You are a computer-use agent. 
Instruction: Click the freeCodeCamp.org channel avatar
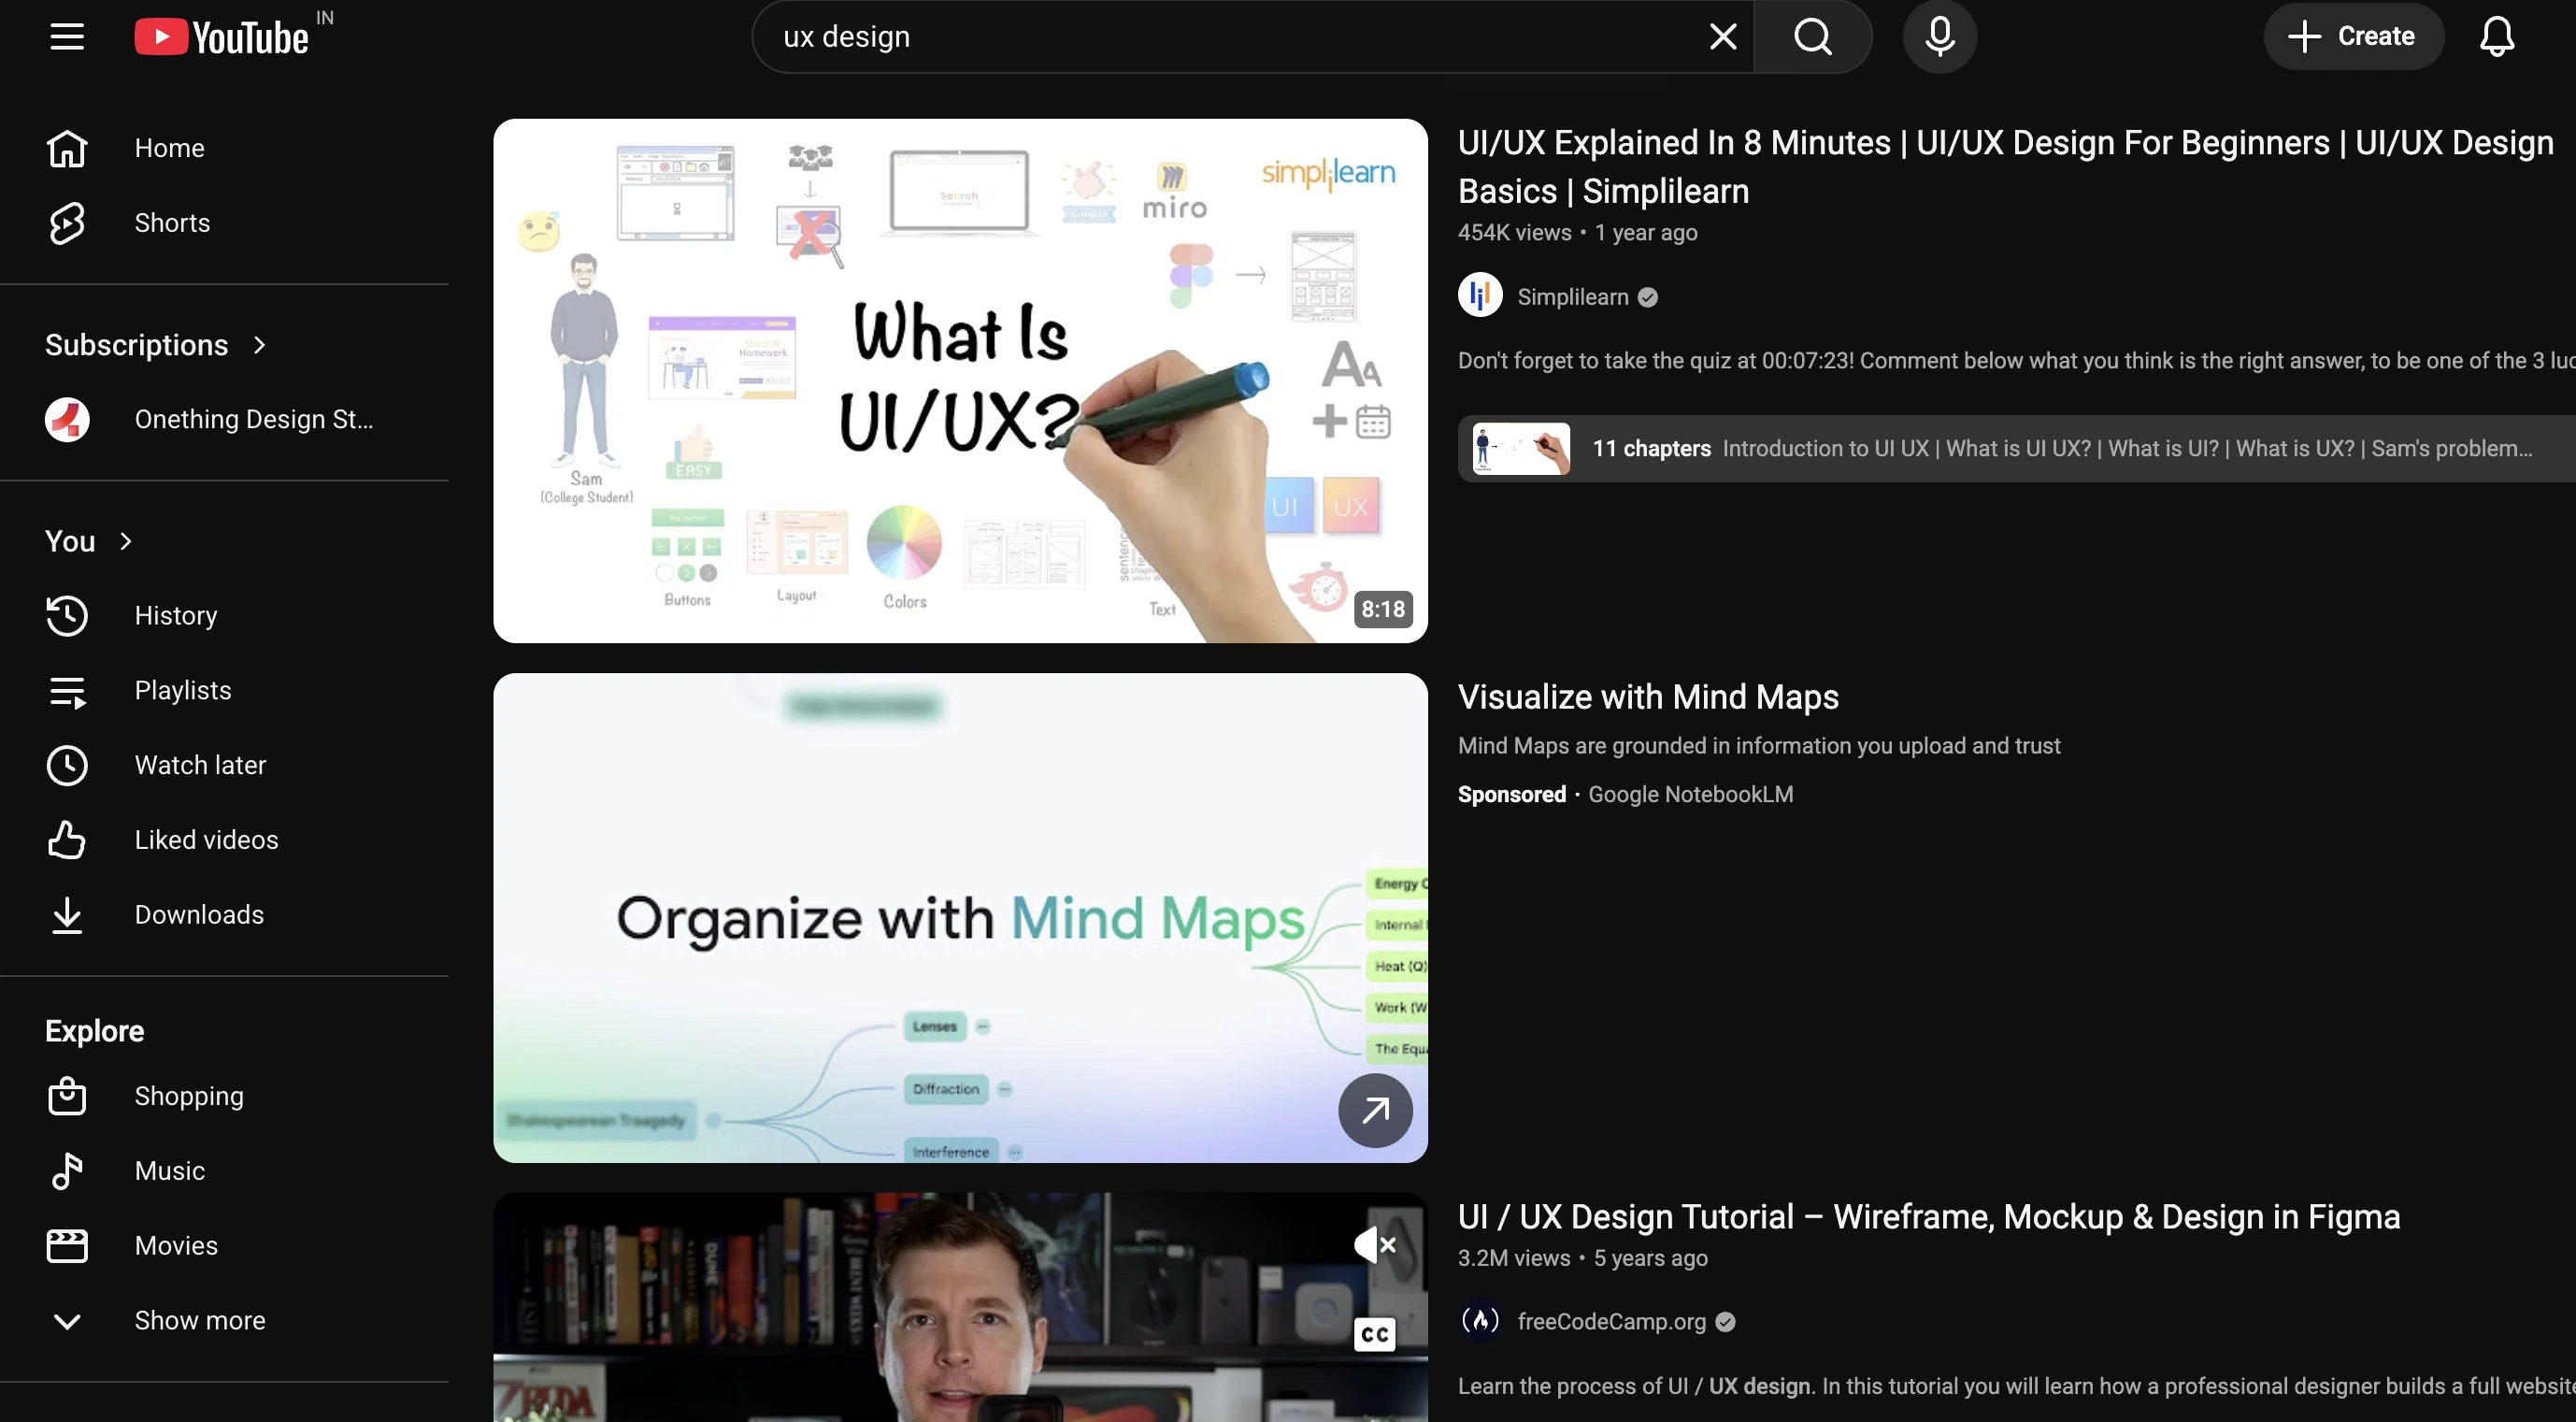click(1480, 1321)
